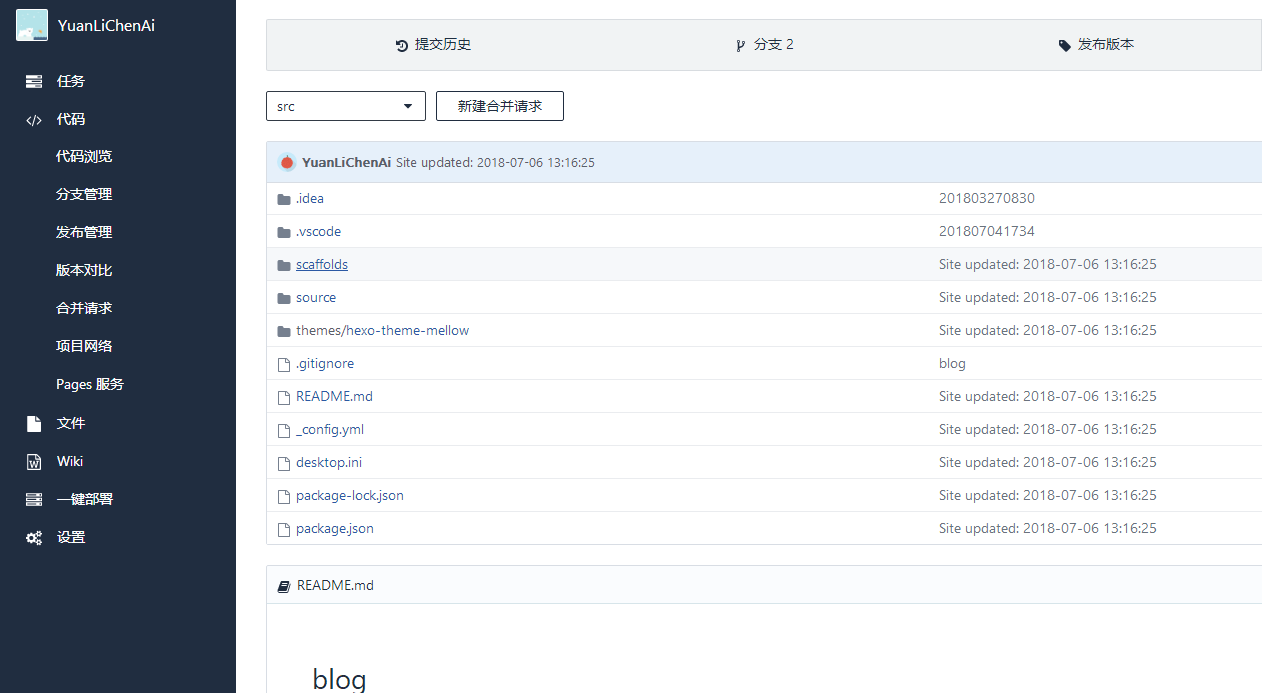Open the scaffolds folder link
This screenshot has width=1262, height=693.
[322, 265]
